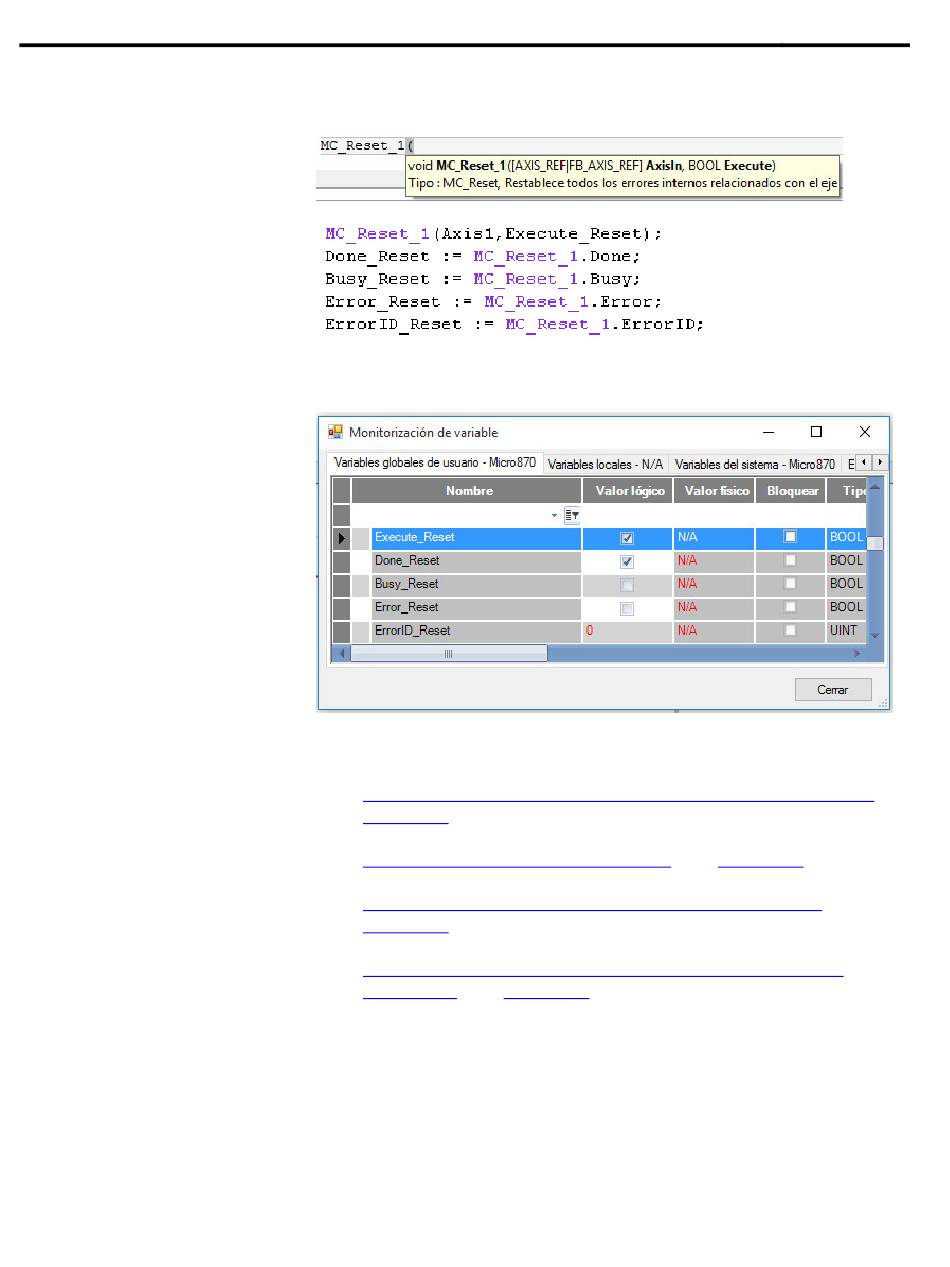
Task: Maximize the Monitorización de variable window
Action: 816,432
